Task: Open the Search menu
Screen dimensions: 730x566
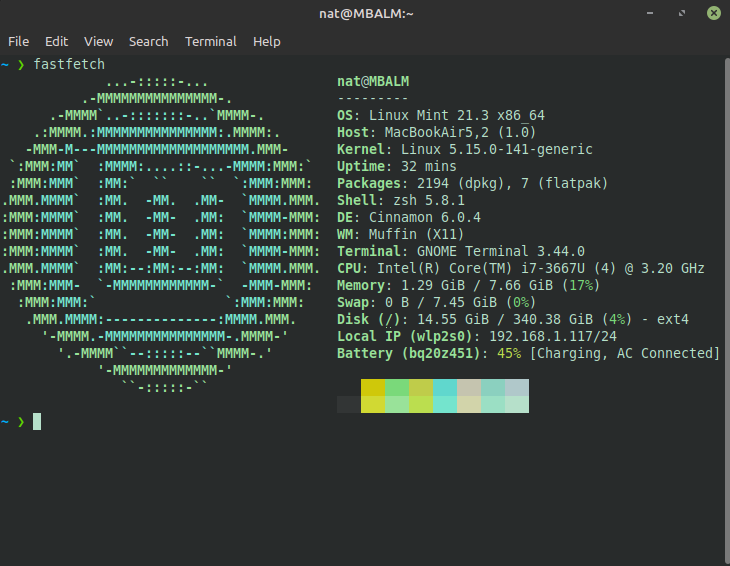Action: pos(149,41)
